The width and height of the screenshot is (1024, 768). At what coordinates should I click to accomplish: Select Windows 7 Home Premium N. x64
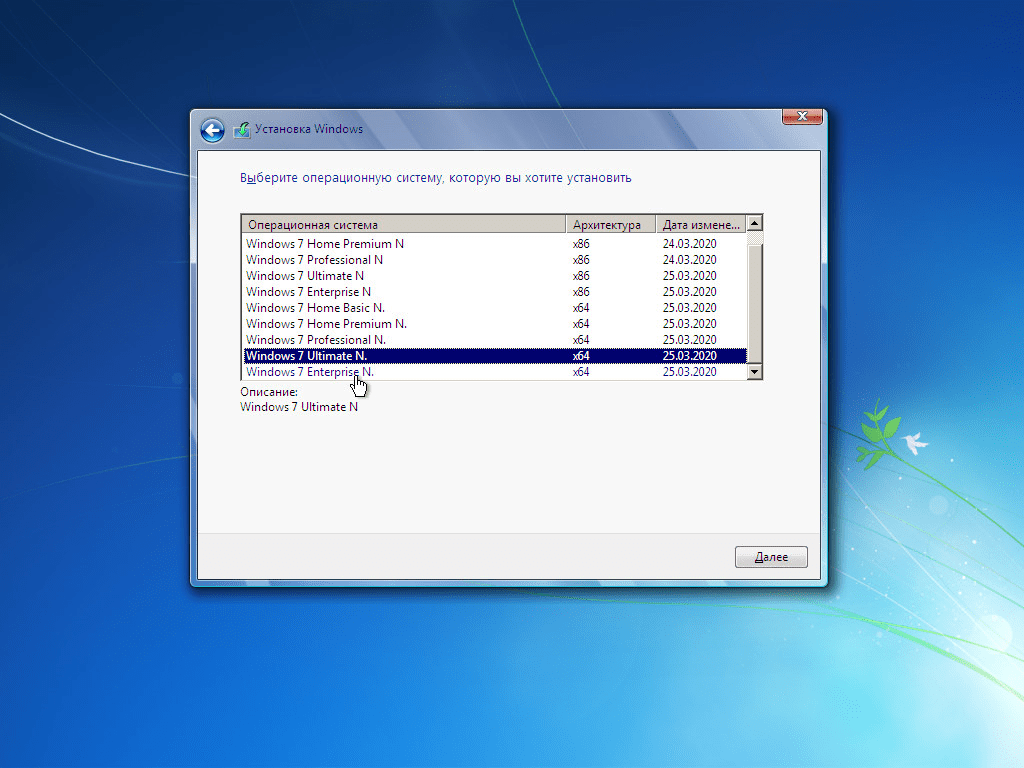pos(494,324)
